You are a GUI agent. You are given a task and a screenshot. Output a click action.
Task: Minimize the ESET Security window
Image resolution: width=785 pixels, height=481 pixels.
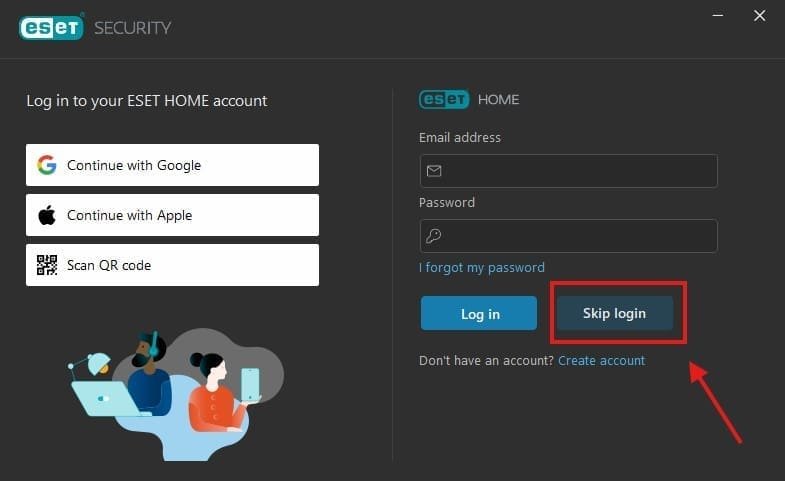pyautogui.click(x=717, y=16)
